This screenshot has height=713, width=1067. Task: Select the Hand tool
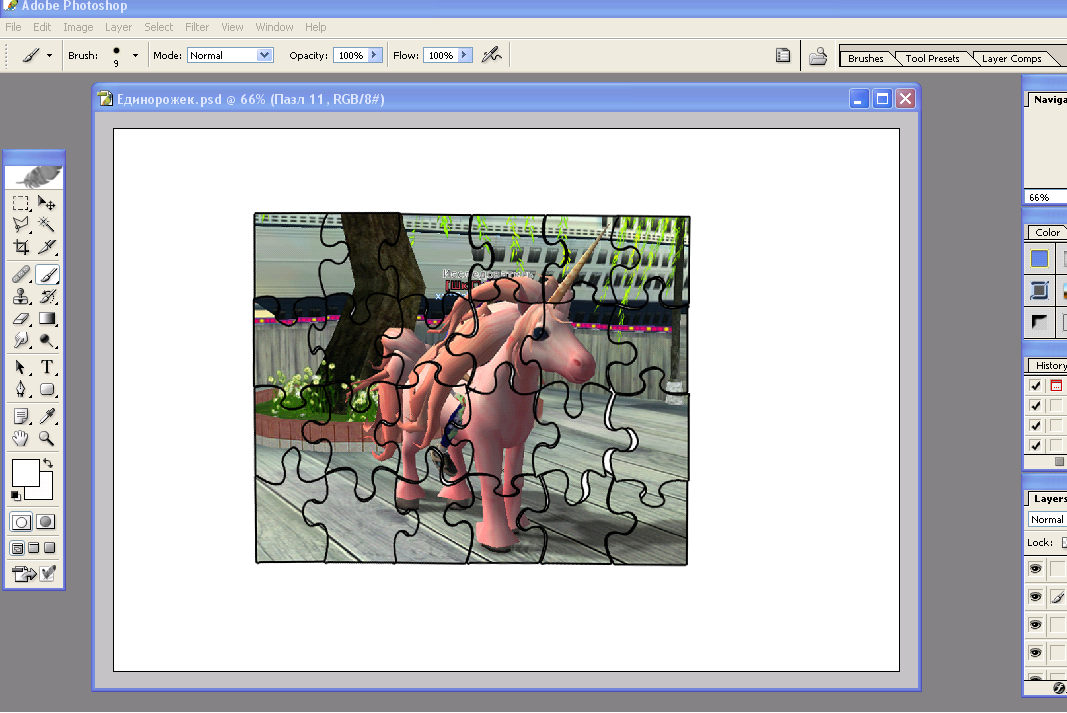pyautogui.click(x=21, y=438)
